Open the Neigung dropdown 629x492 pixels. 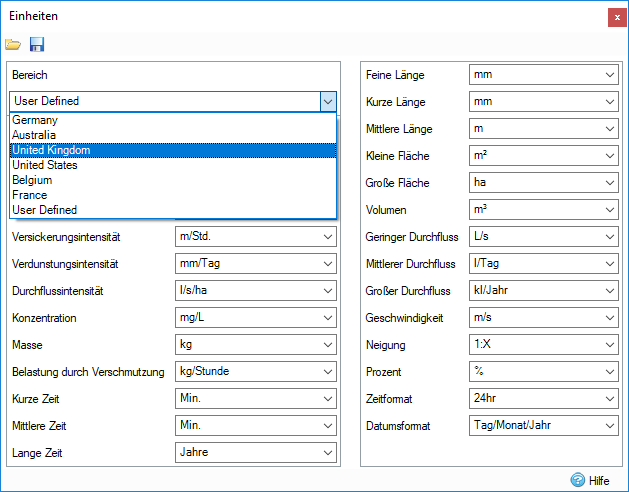pyautogui.click(x=610, y=345)
